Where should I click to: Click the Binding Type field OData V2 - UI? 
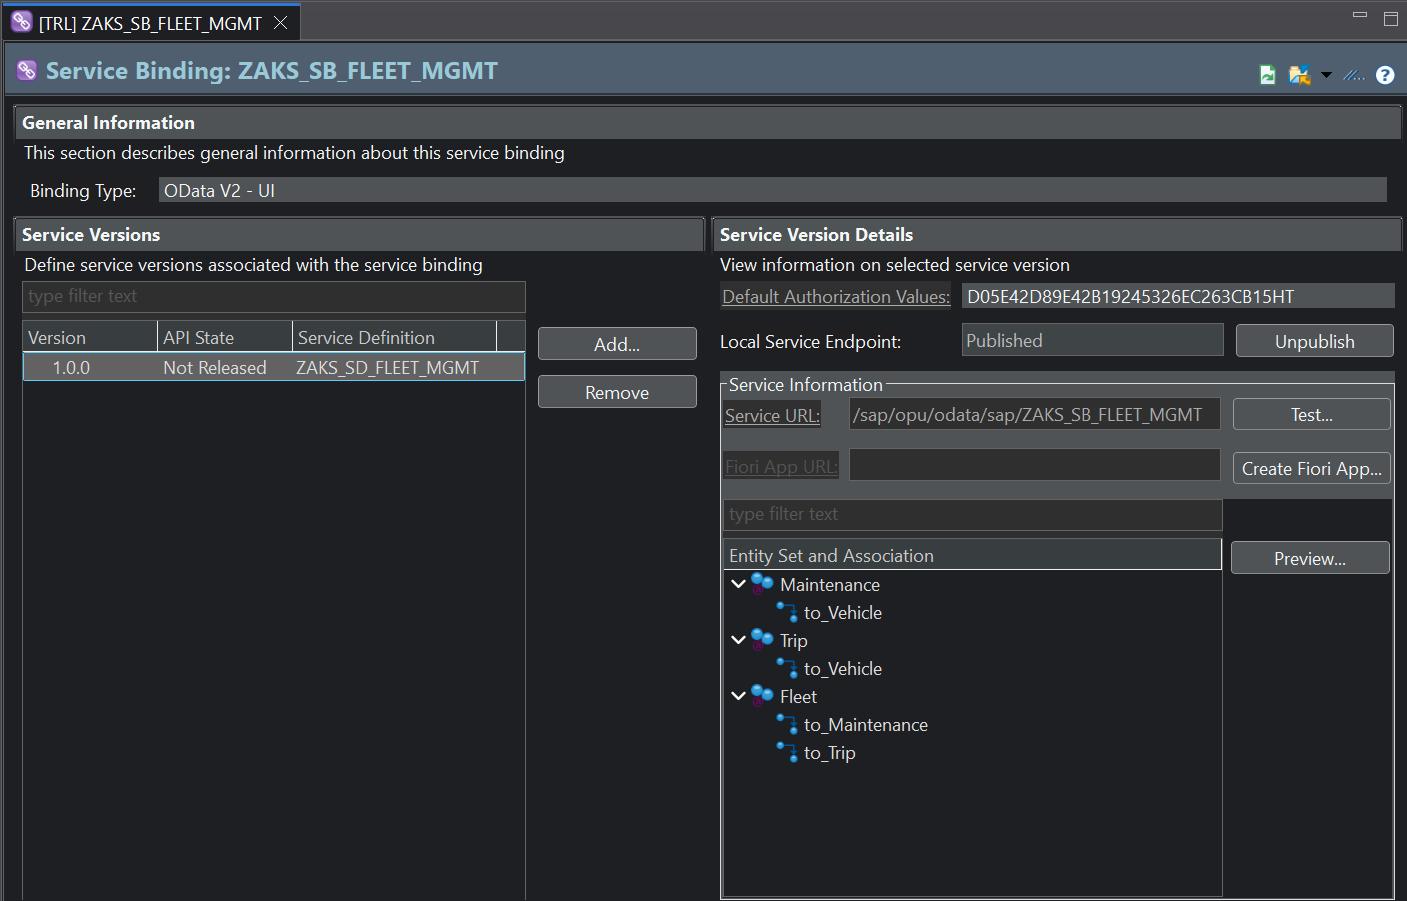(772, 190)
